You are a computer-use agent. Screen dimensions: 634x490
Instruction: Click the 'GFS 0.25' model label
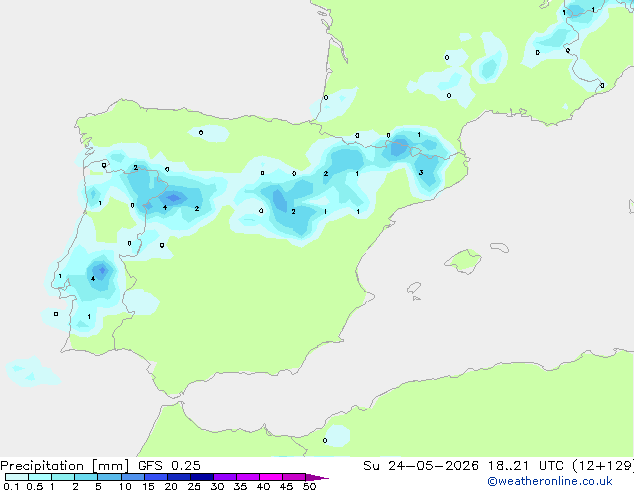[x=169, y=466]
